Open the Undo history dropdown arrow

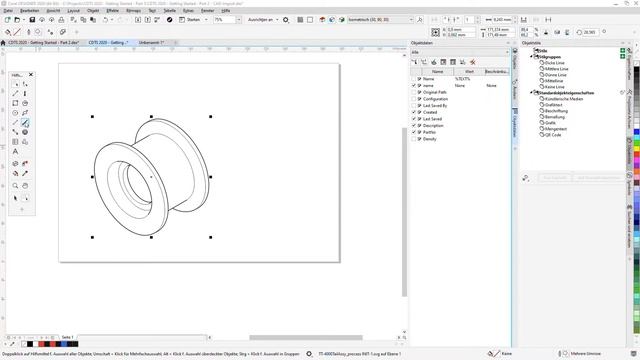click(111, 20)
